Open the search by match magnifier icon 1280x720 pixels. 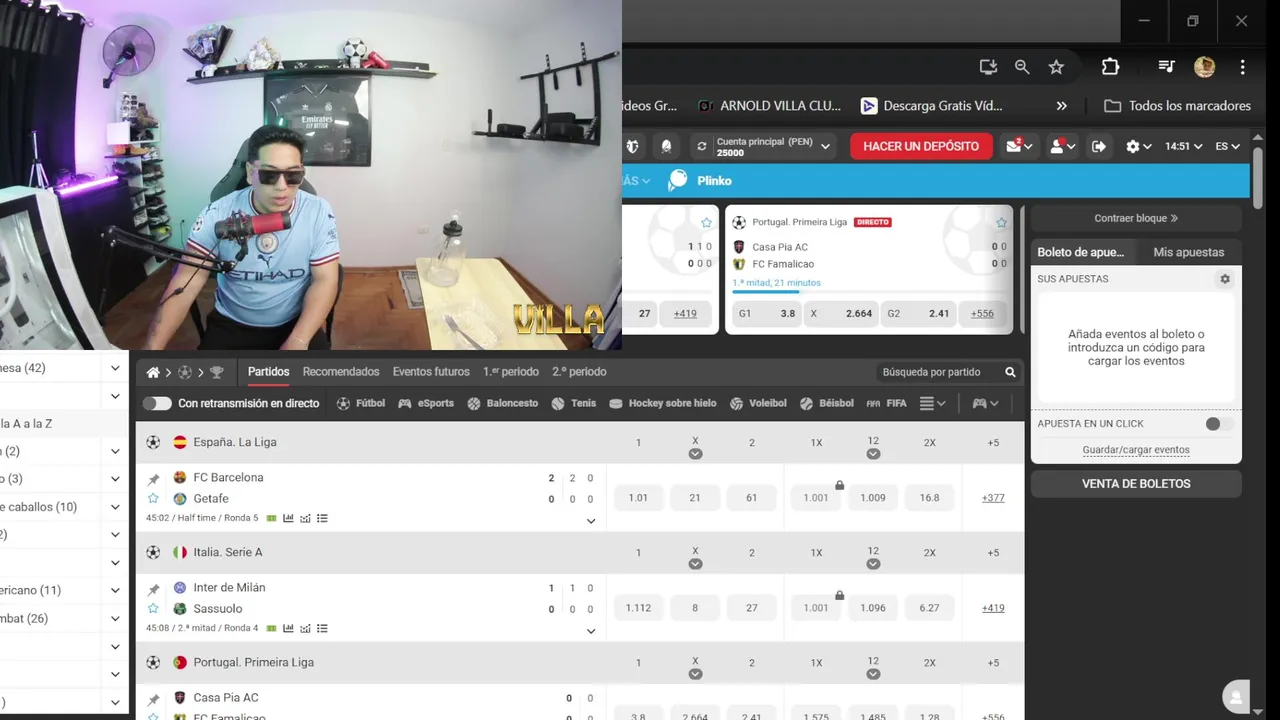click(1010, 372)
